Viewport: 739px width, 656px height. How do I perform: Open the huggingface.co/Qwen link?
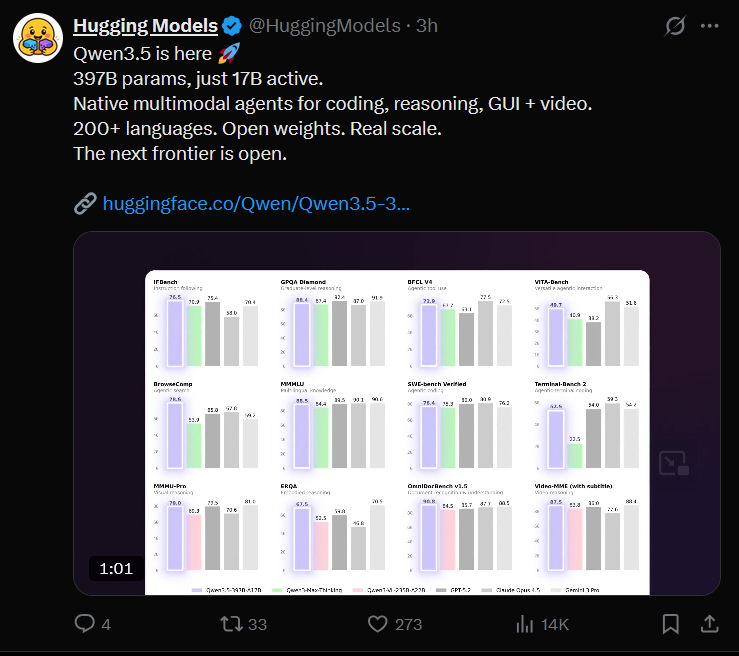(x=255, y=204)
